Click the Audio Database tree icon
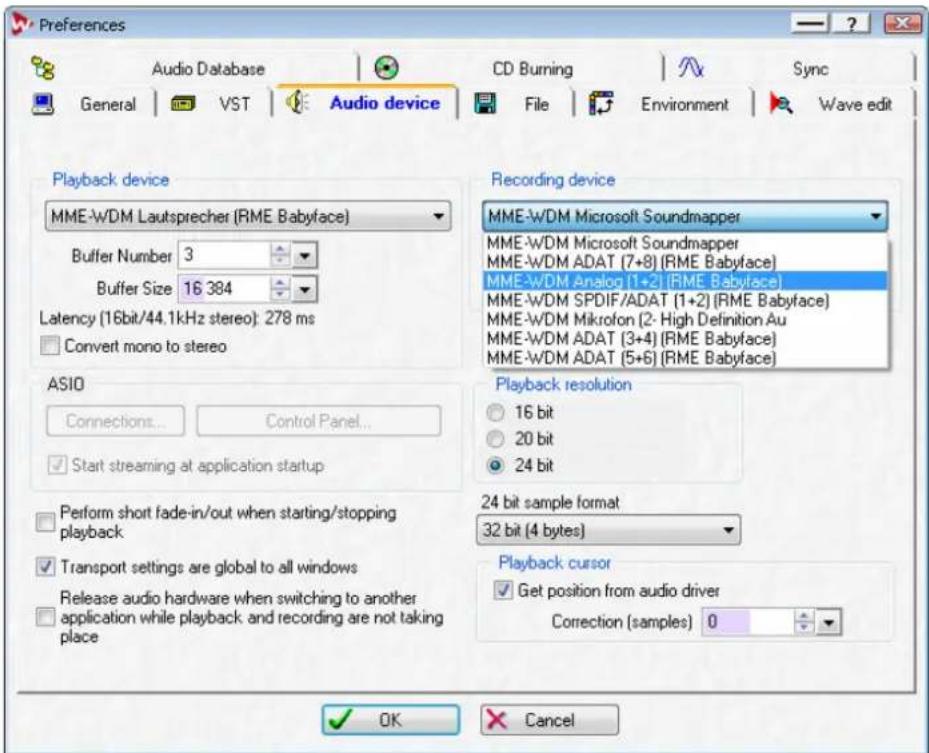929x753 pixels. (x=43, y=69)
